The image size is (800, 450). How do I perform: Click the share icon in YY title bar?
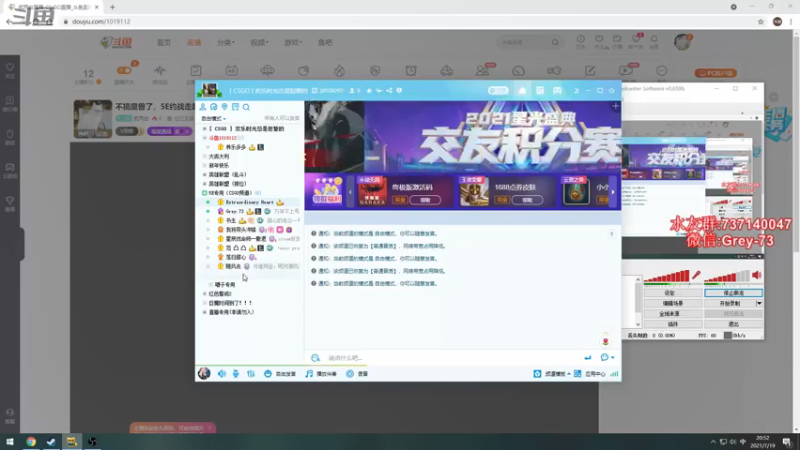389,90
